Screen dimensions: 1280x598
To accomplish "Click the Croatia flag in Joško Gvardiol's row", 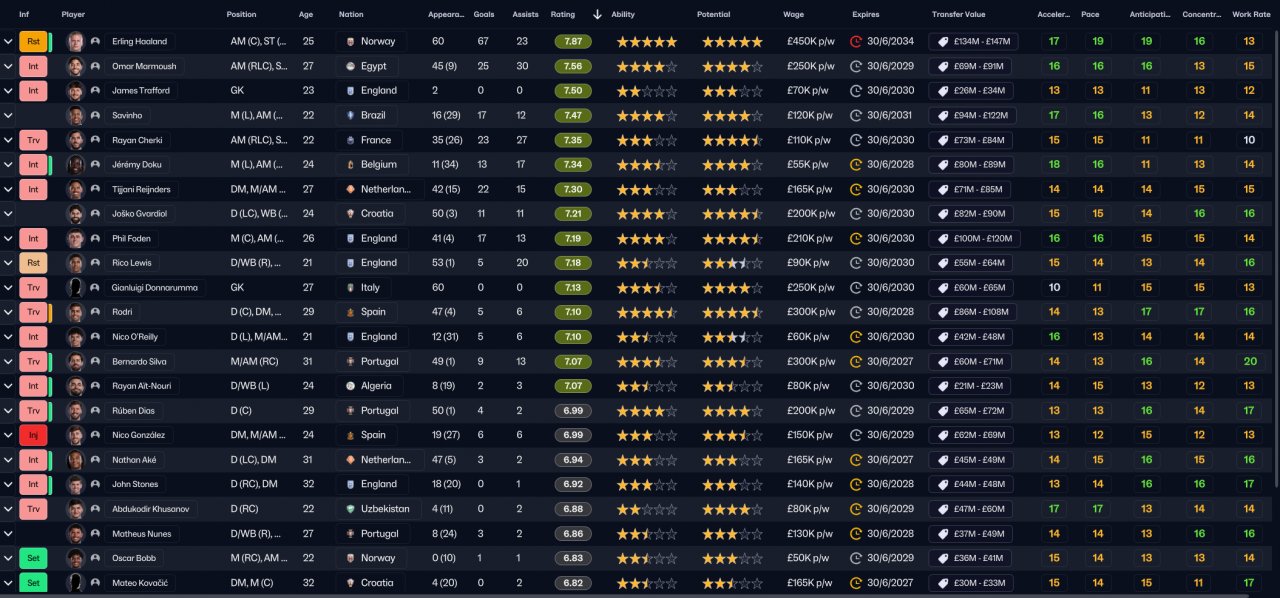I will (350, 213).
